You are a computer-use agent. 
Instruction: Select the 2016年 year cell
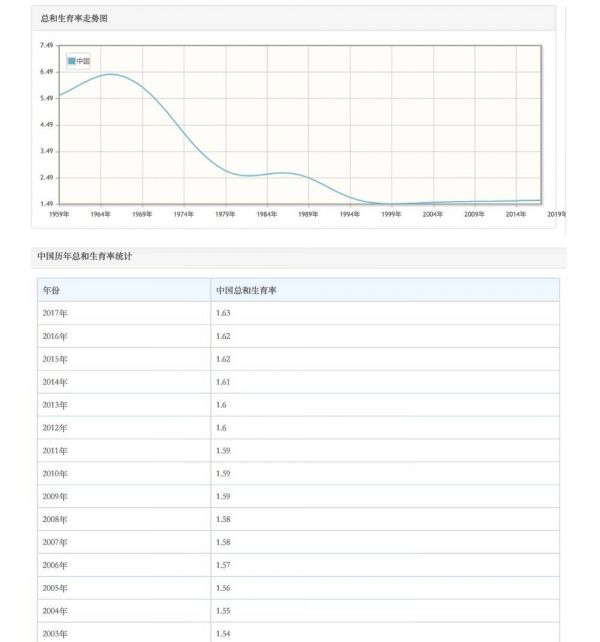point(55,336)
